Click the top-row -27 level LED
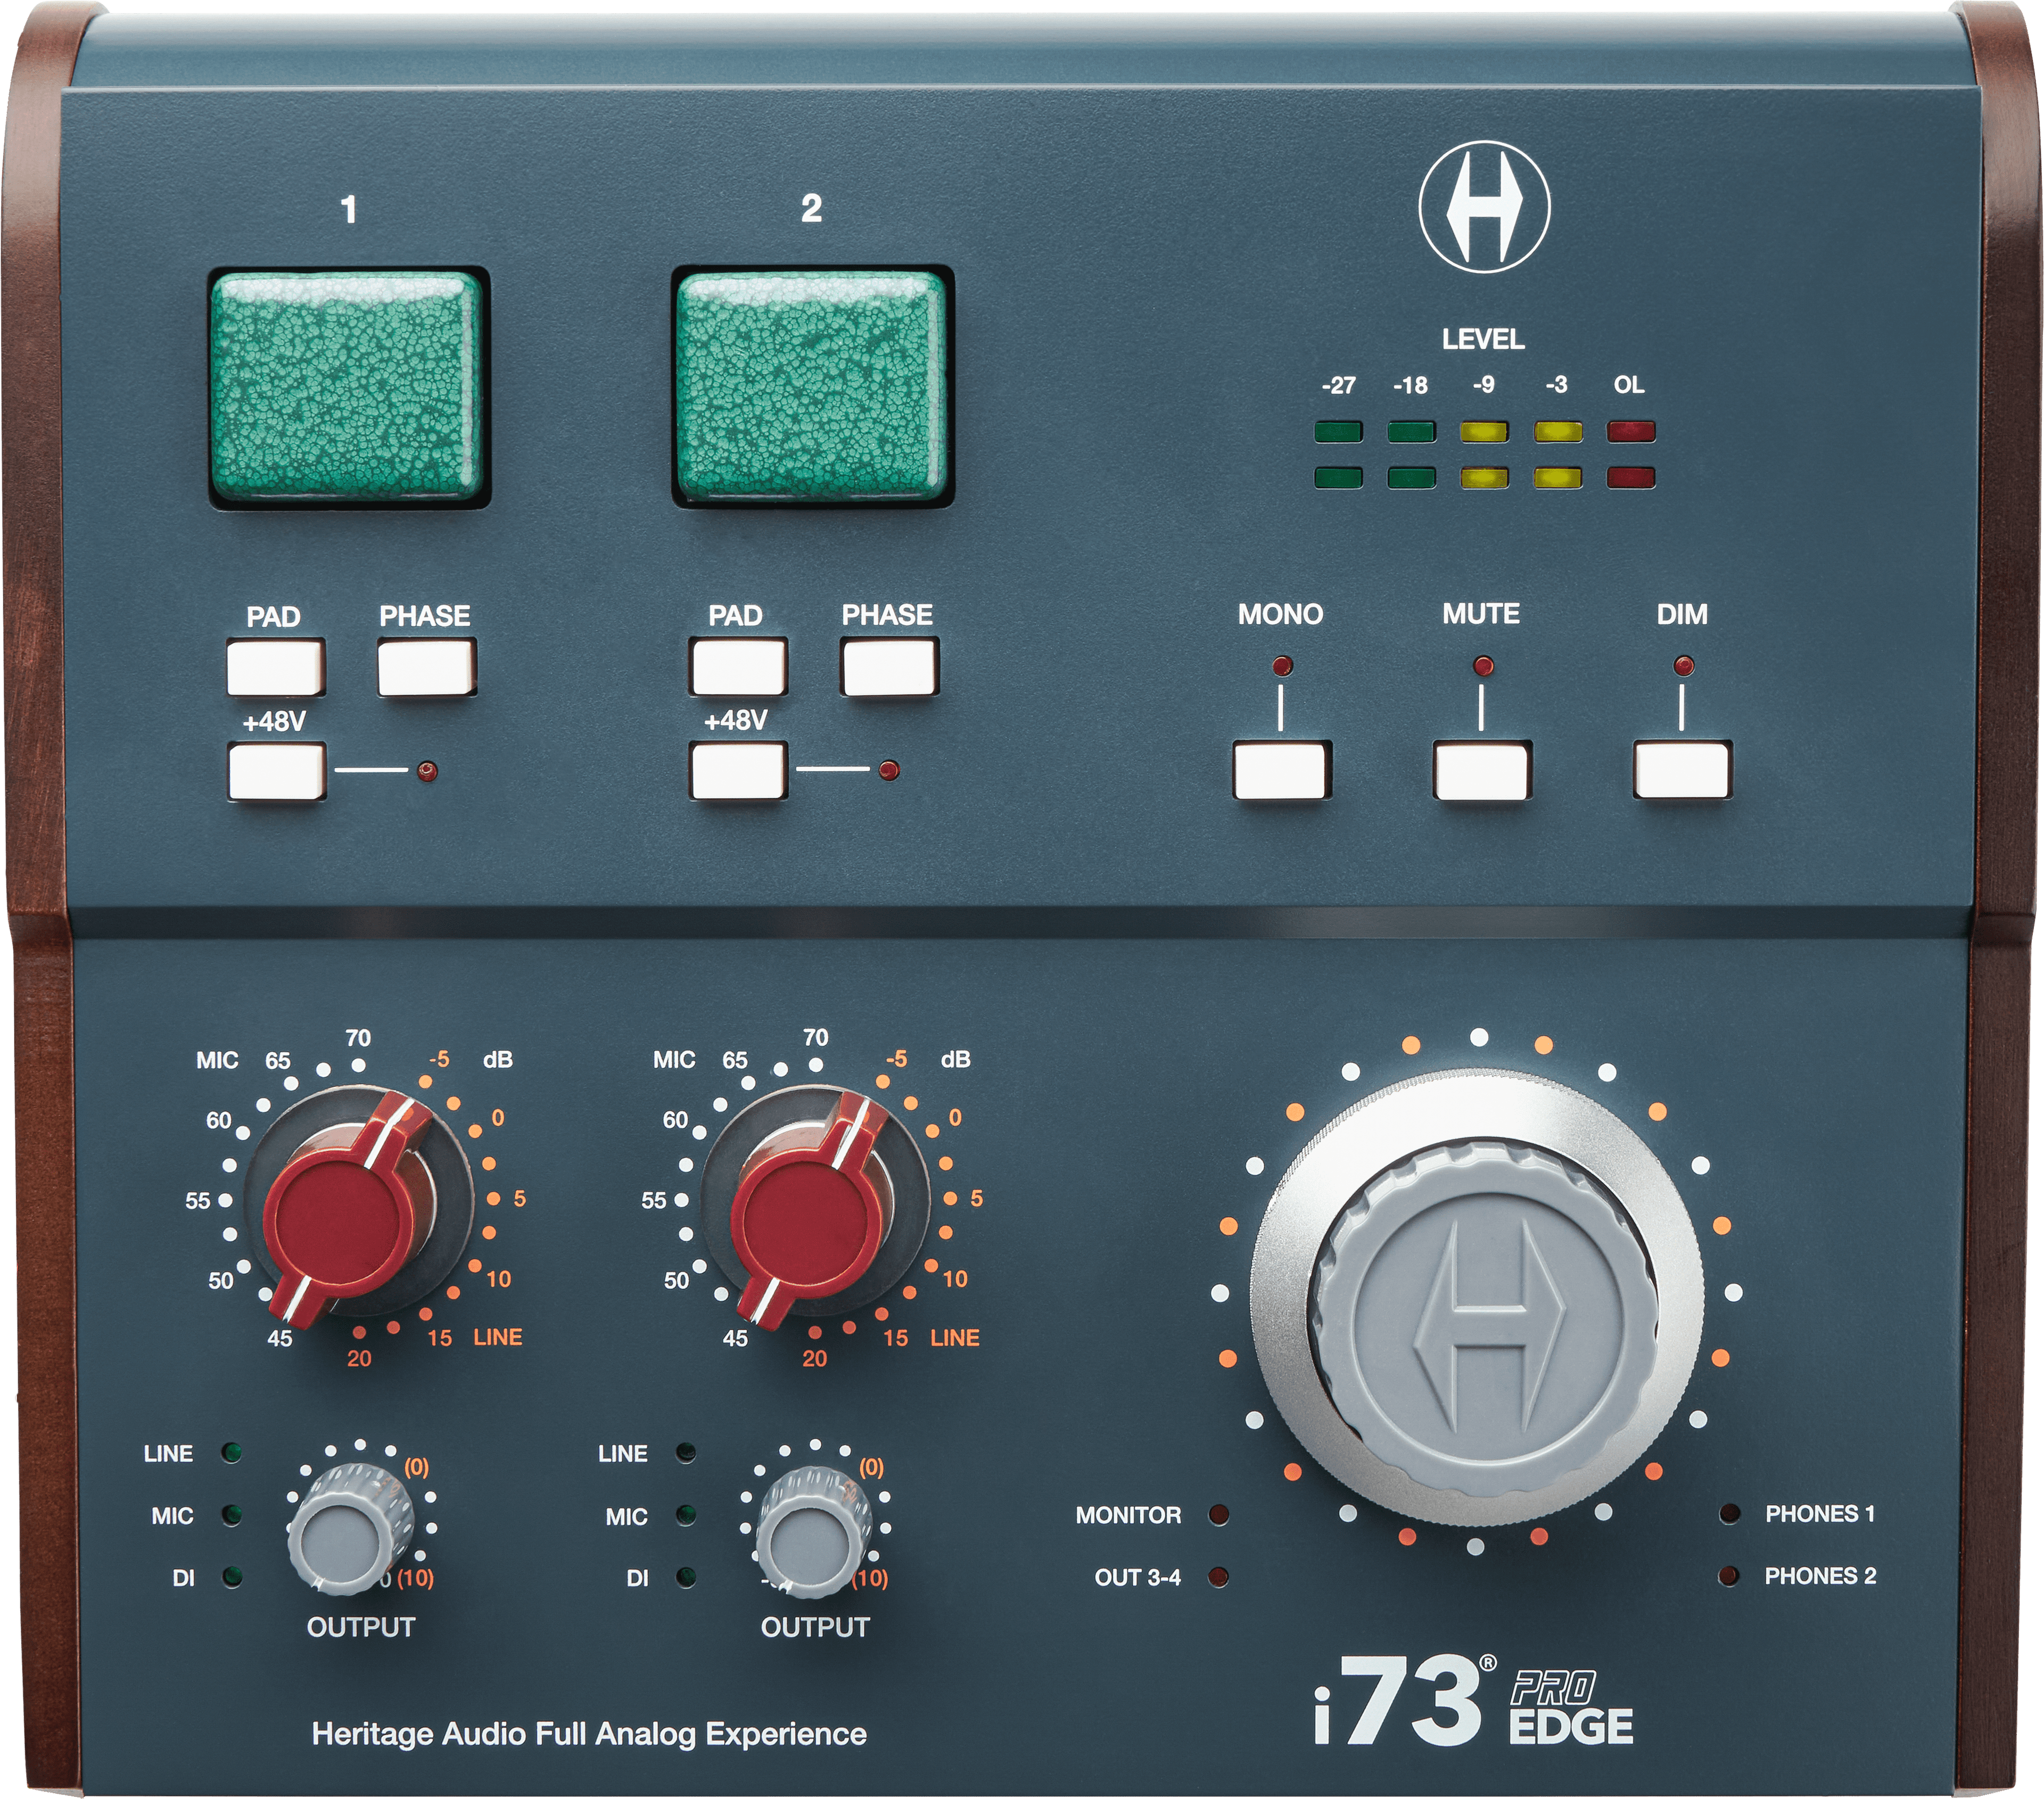 pos(1338,432)
